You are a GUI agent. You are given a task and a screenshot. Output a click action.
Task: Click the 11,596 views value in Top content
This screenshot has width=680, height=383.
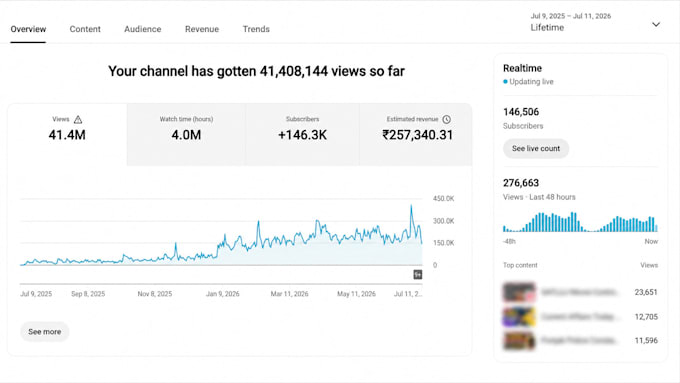pos(646,340)
